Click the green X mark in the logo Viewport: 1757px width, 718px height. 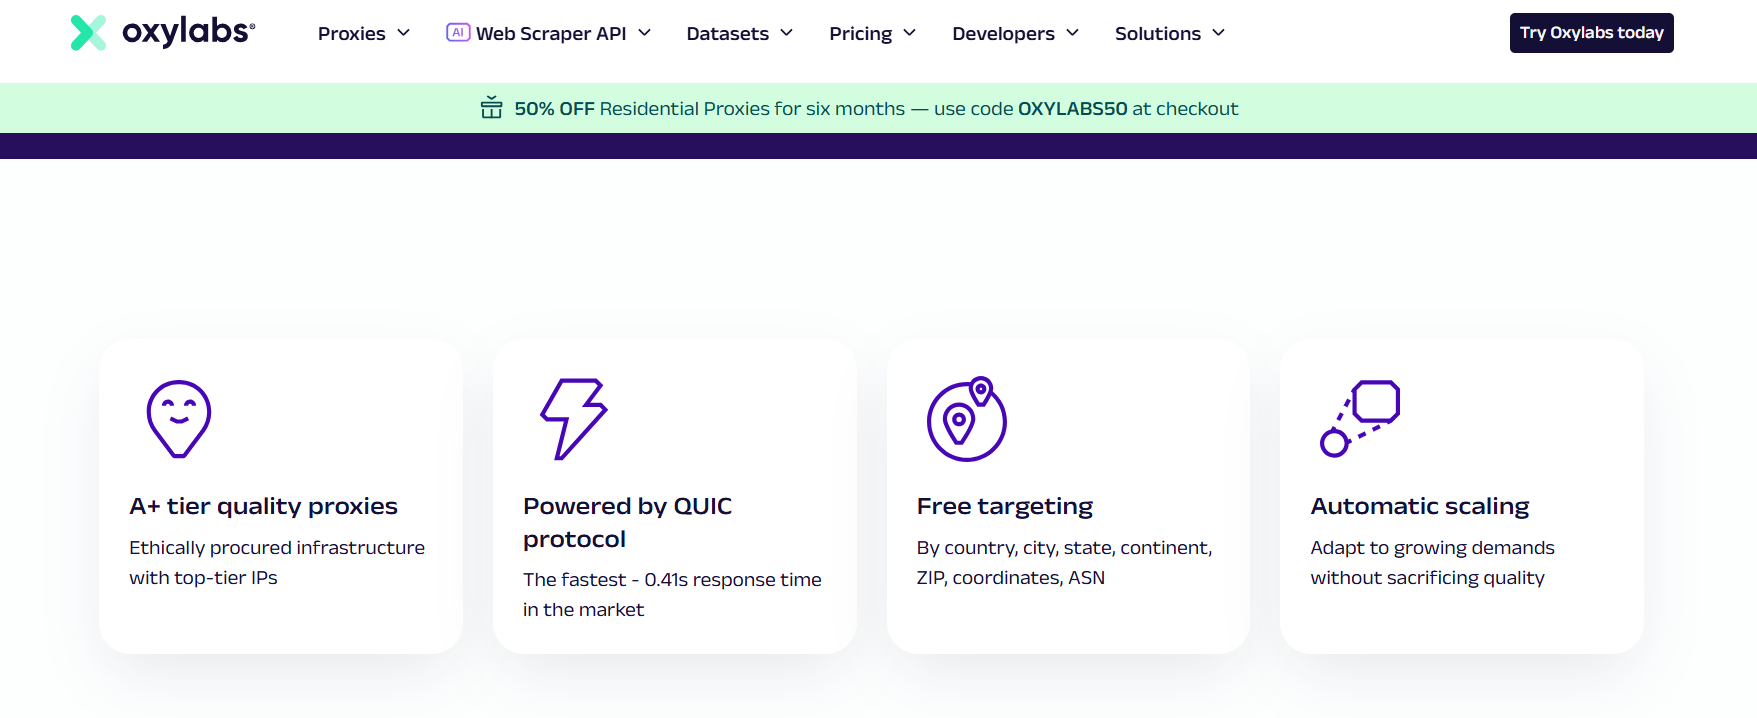click(90, 32)
